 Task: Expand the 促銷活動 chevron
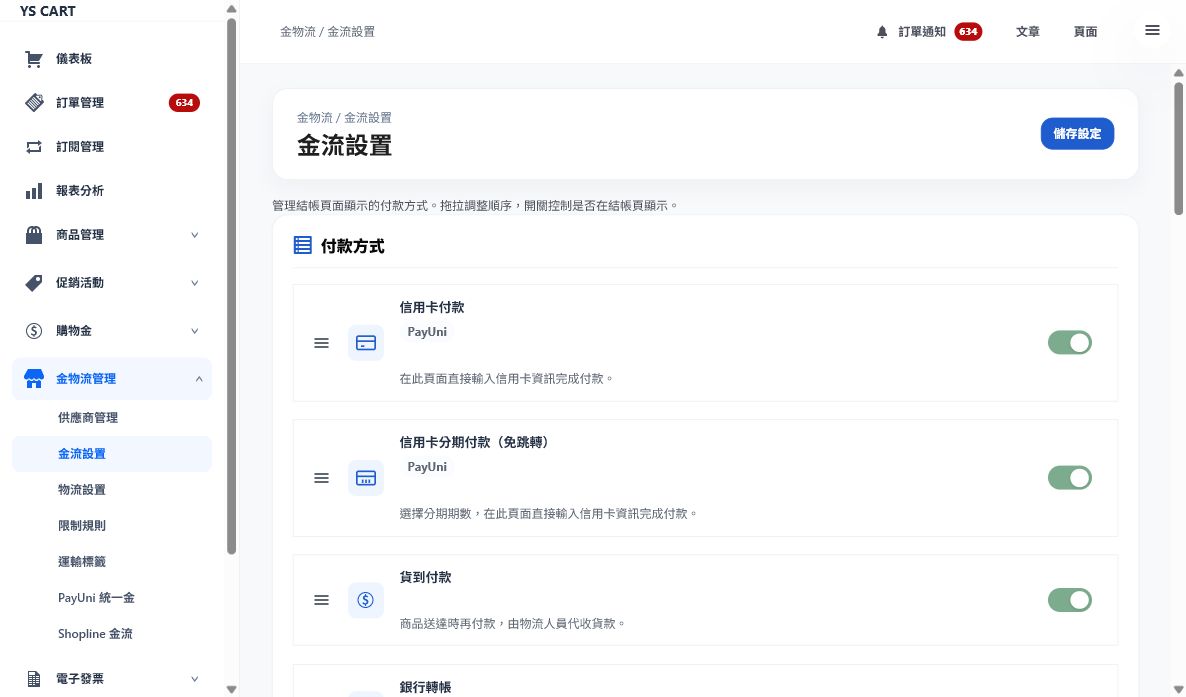click(x=194, y=283)
